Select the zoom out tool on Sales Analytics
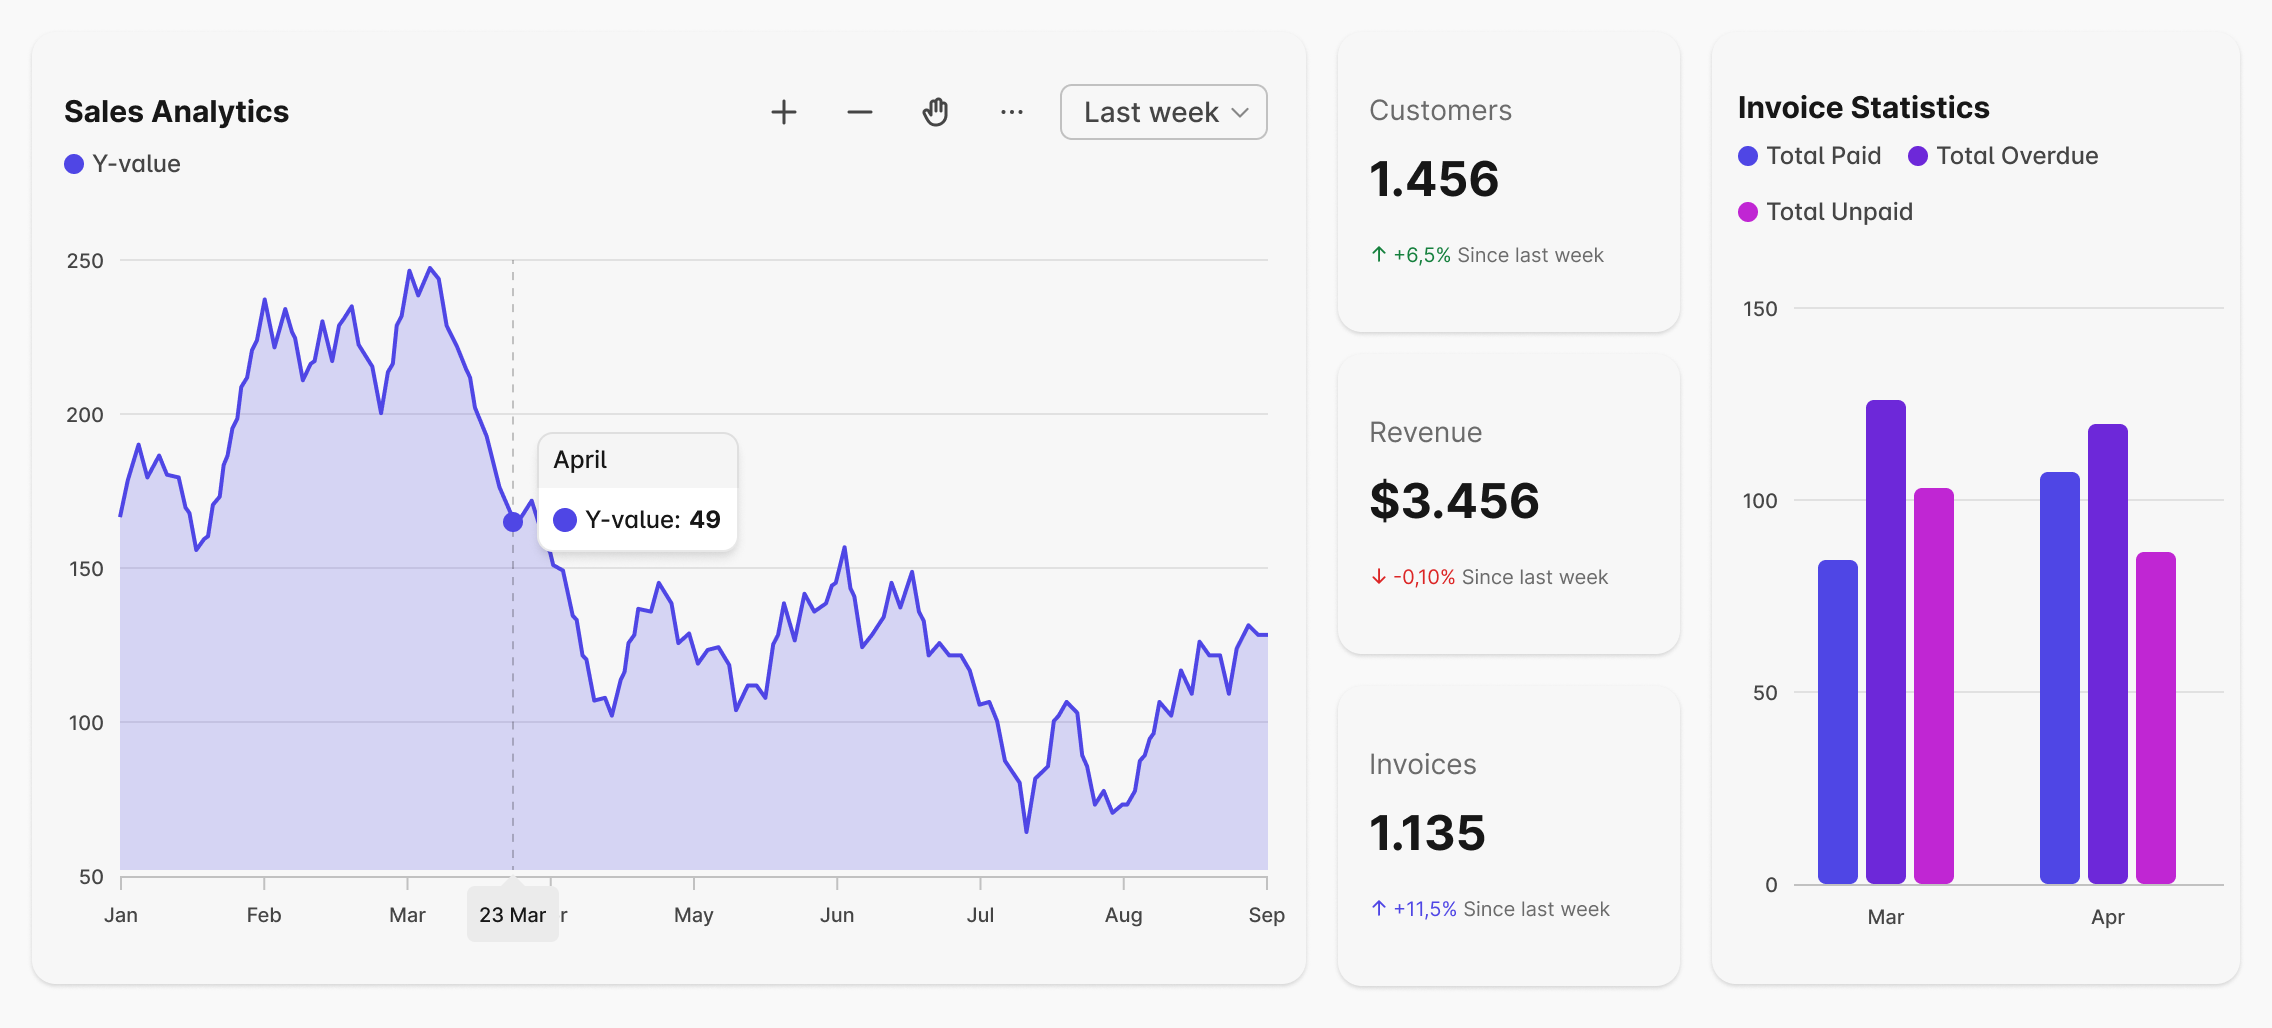 point(858,112)
